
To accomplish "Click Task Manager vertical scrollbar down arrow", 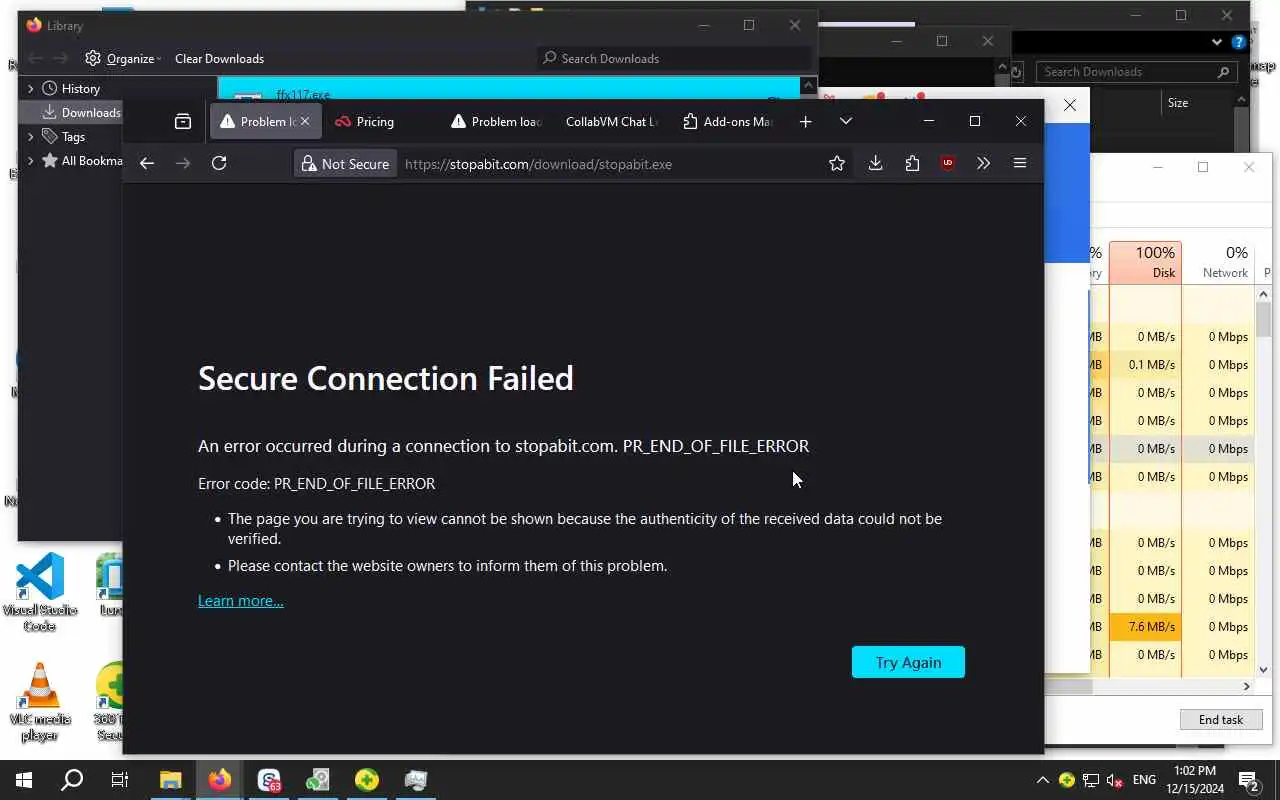I will pyautogui.click(x=1264, y=669).
